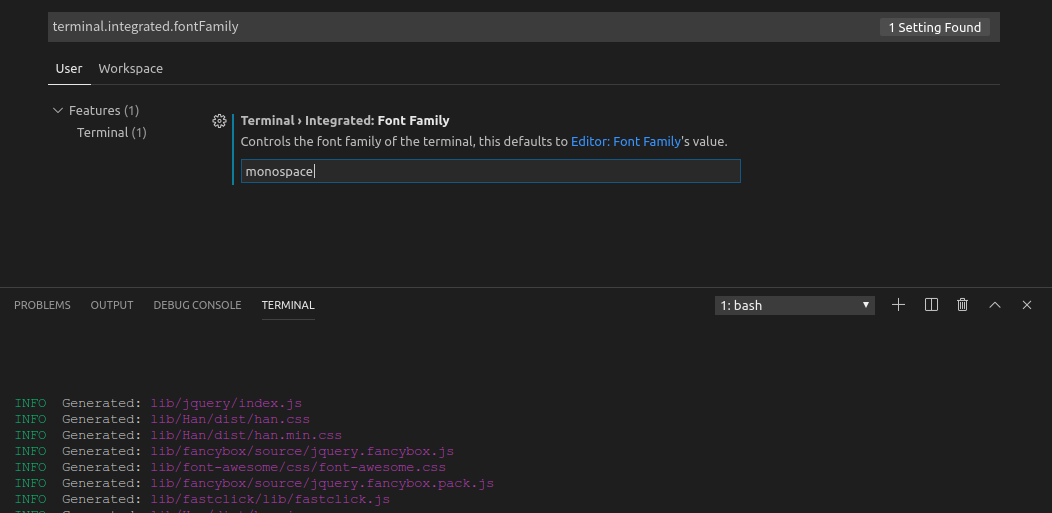Create a new terminal with the plus icon
Screen dimensions: 1052x513
click(898, 305)
